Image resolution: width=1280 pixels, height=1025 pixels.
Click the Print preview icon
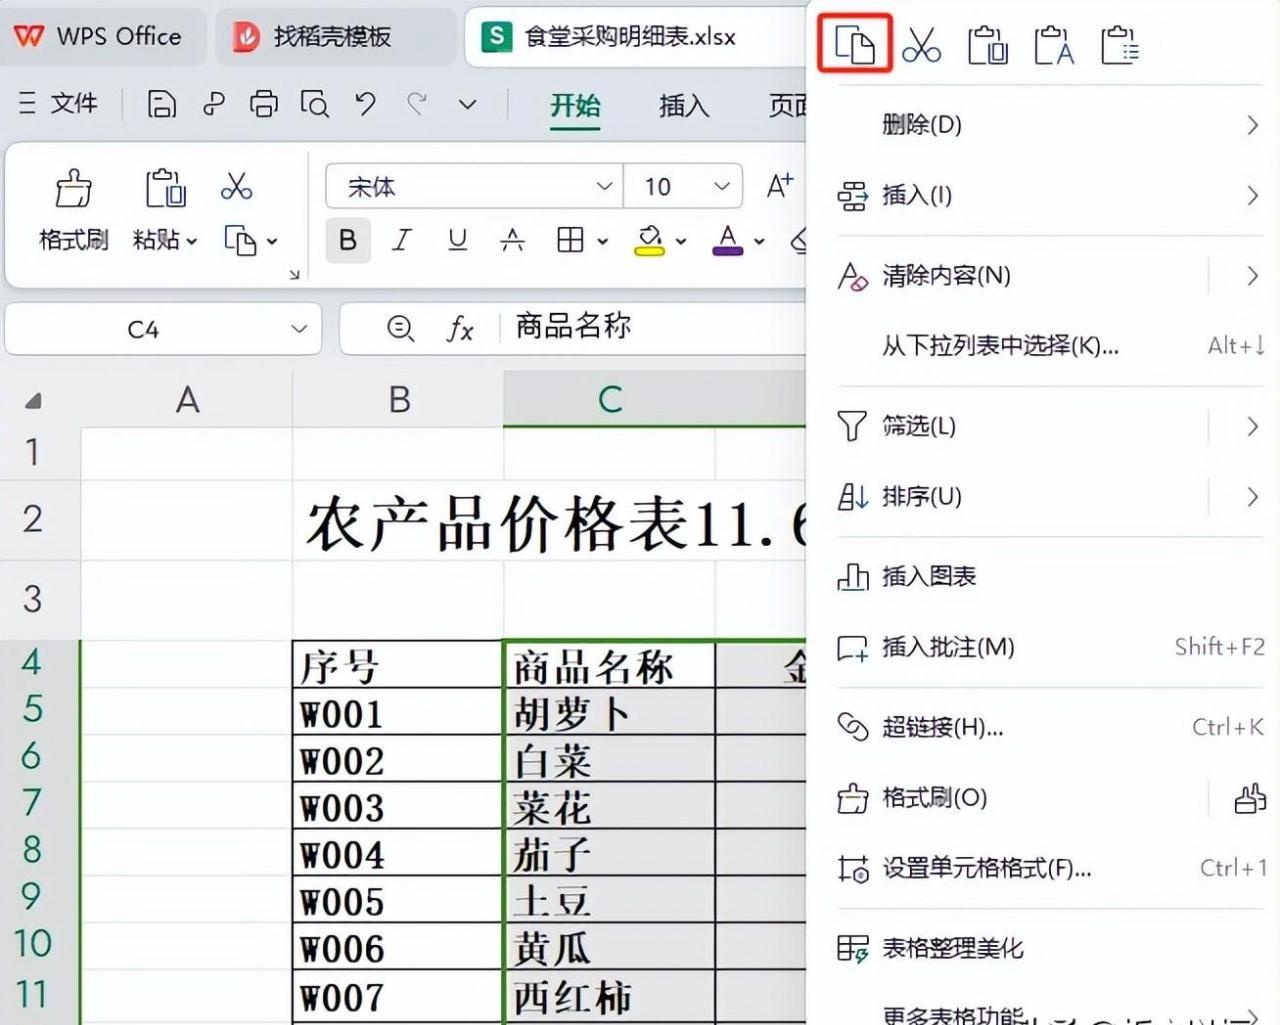pos(315,104)
